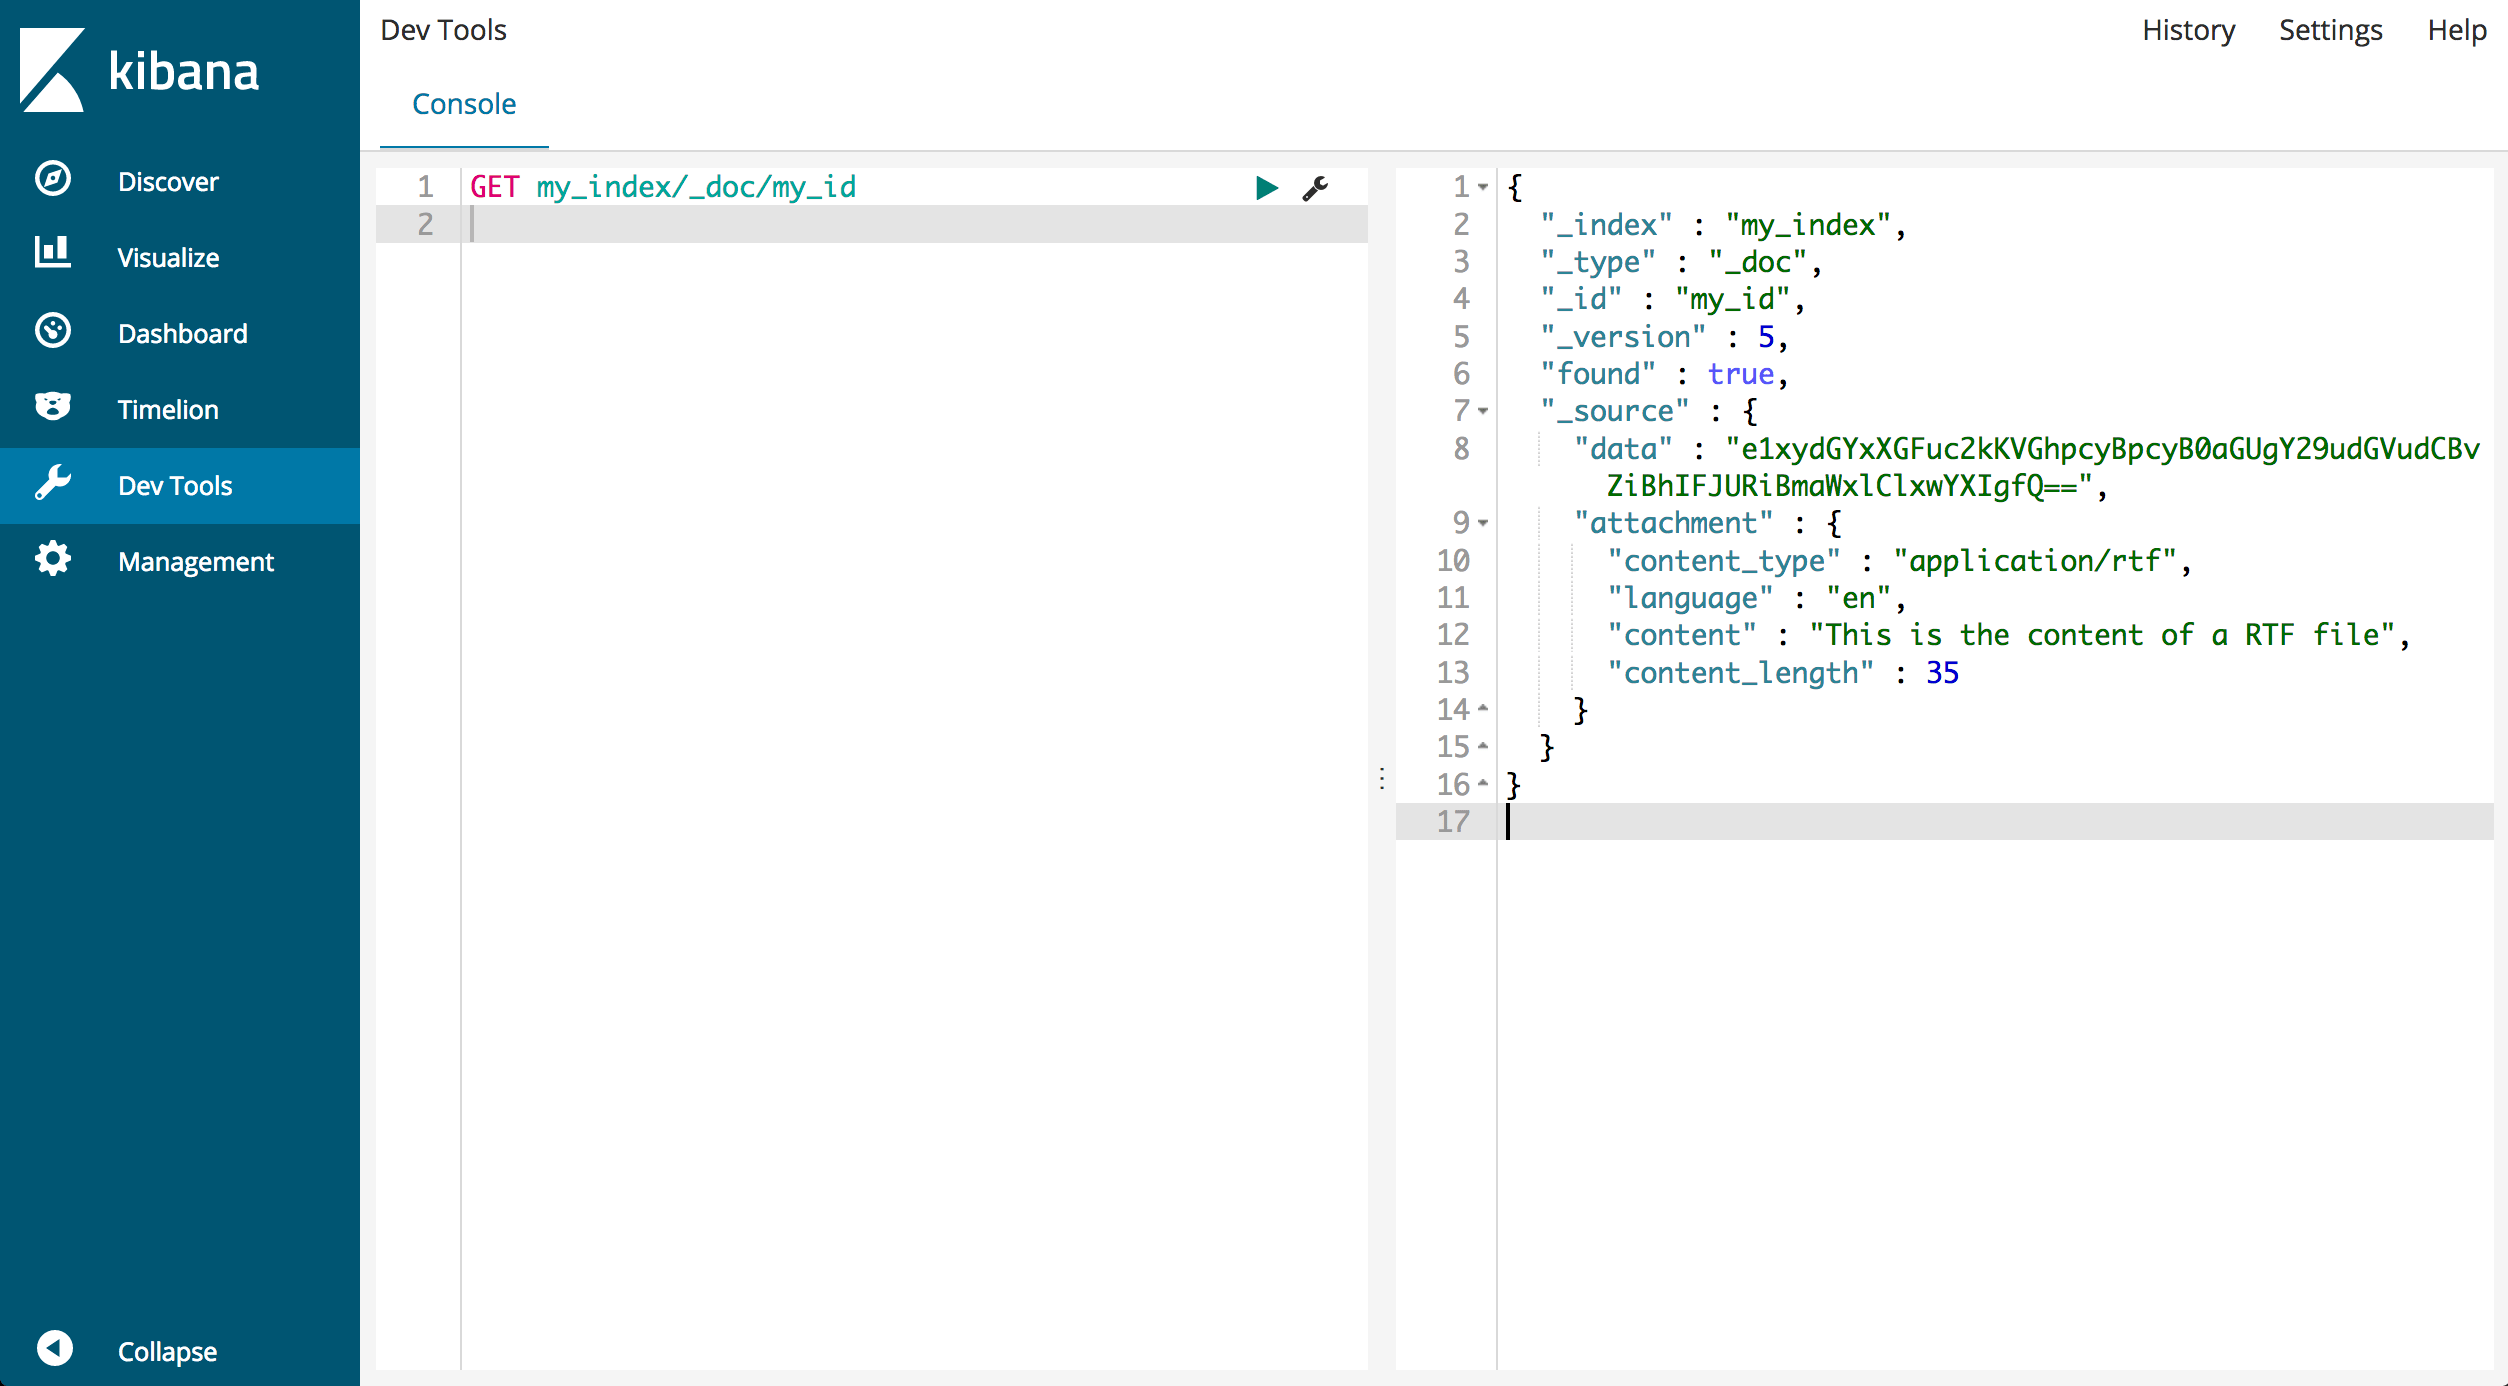Select the Console tab
This screenshot has height=1386, width=2508.
464,104
